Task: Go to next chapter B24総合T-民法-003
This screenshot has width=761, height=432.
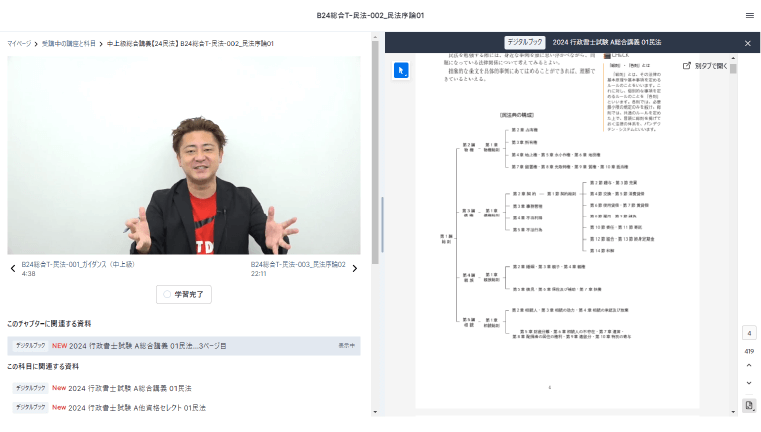Action: pos(354,268)
